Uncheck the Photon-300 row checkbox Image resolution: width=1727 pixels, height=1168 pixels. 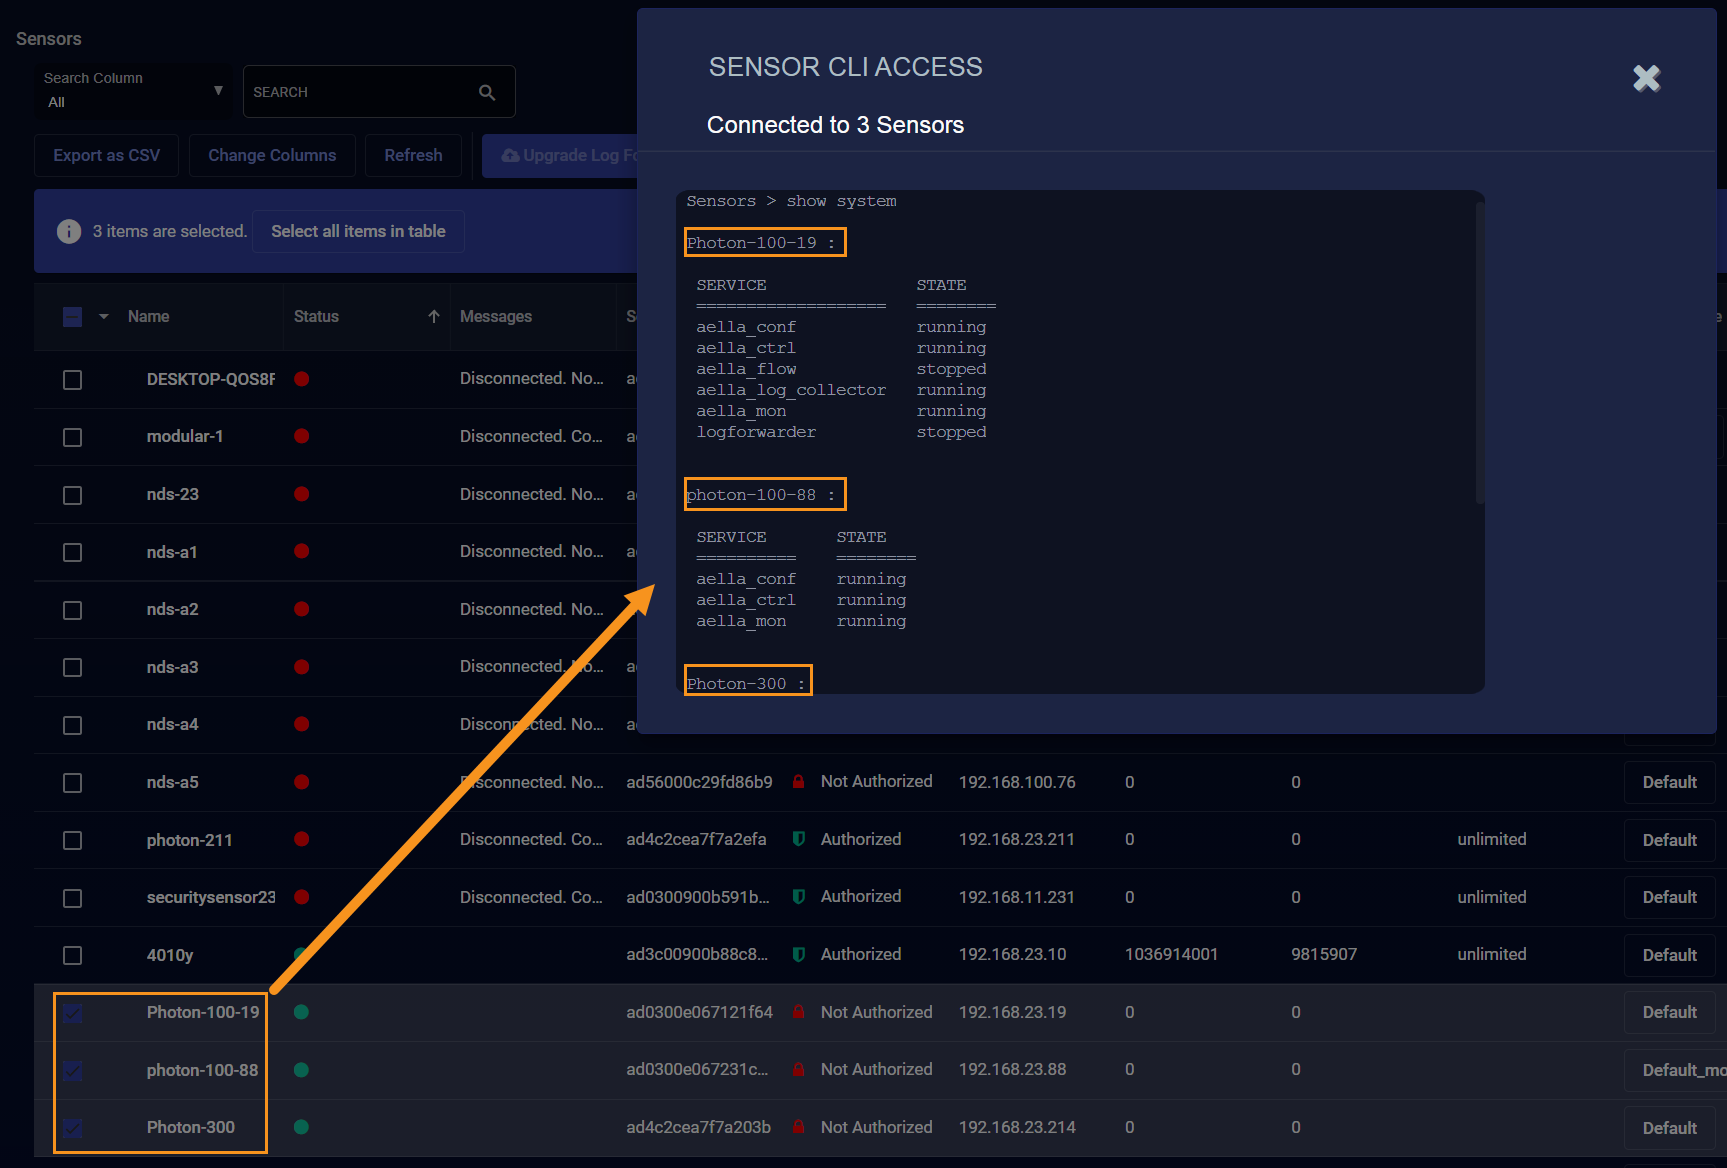(x=72, y=1128)
